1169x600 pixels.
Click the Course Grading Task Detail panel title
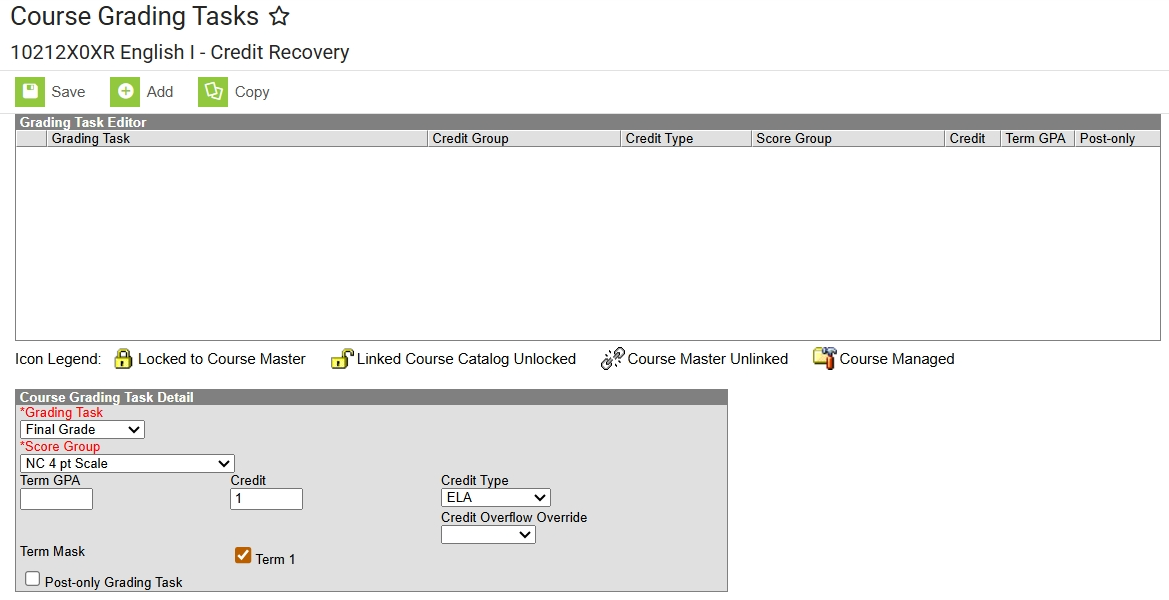pos(107,397)
